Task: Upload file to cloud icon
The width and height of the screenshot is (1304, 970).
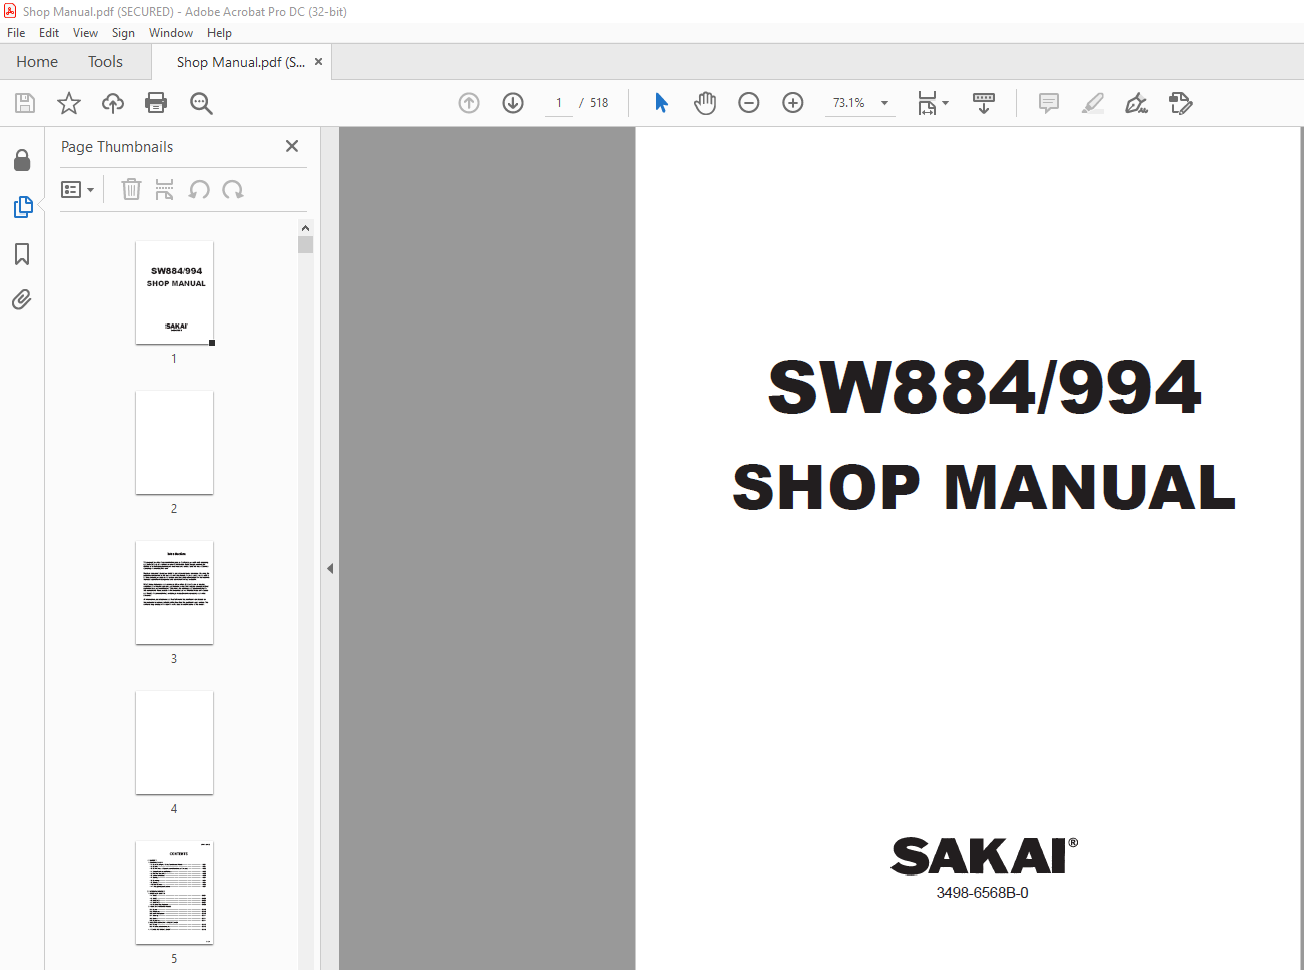Action: coord(113,103)
